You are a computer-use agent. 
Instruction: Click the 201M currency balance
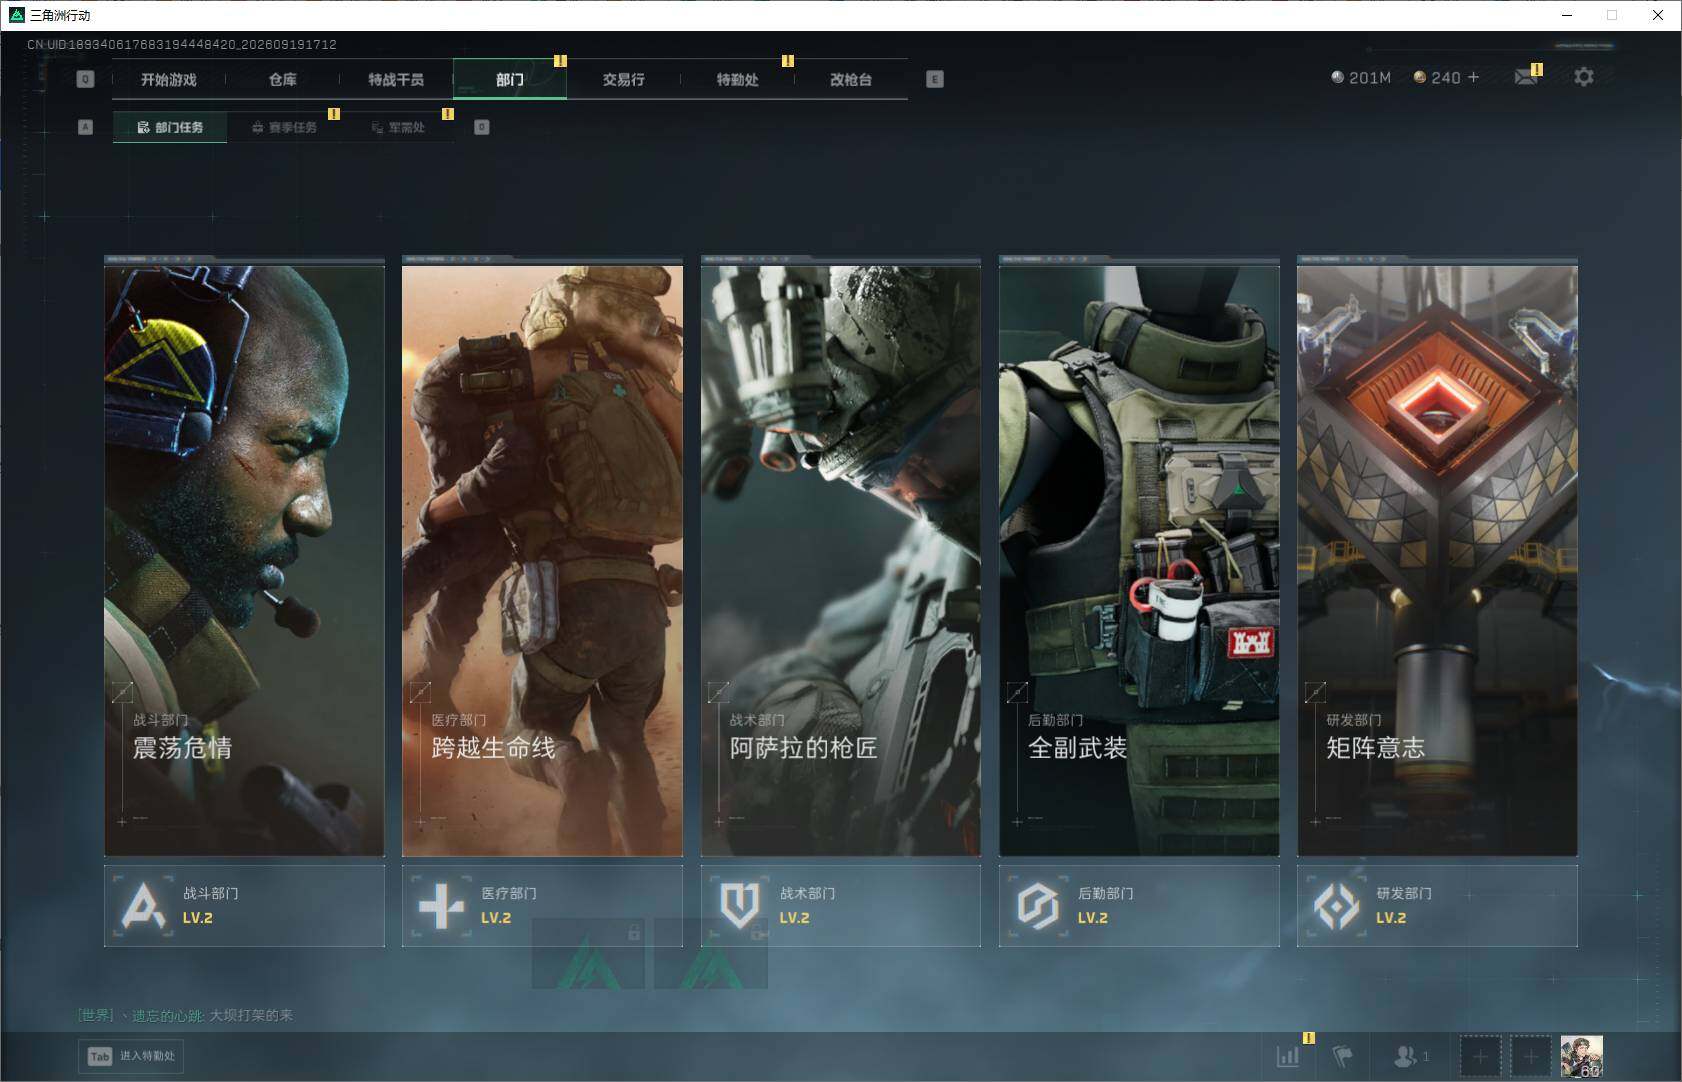click(1361, 77)
